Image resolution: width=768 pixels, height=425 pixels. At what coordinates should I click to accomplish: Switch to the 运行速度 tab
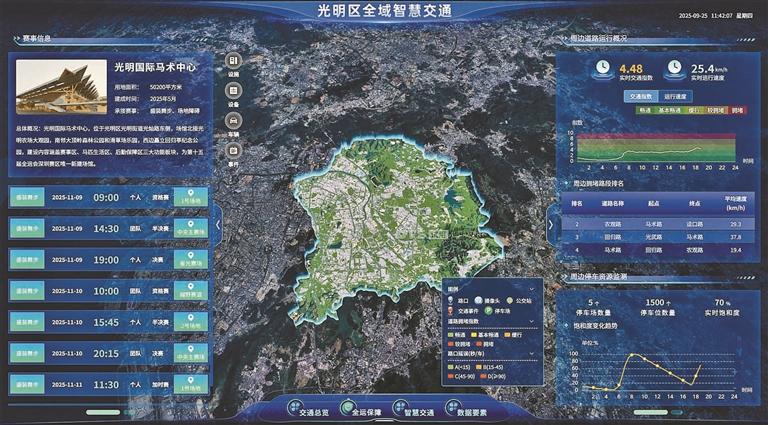(x=675, y=96)
